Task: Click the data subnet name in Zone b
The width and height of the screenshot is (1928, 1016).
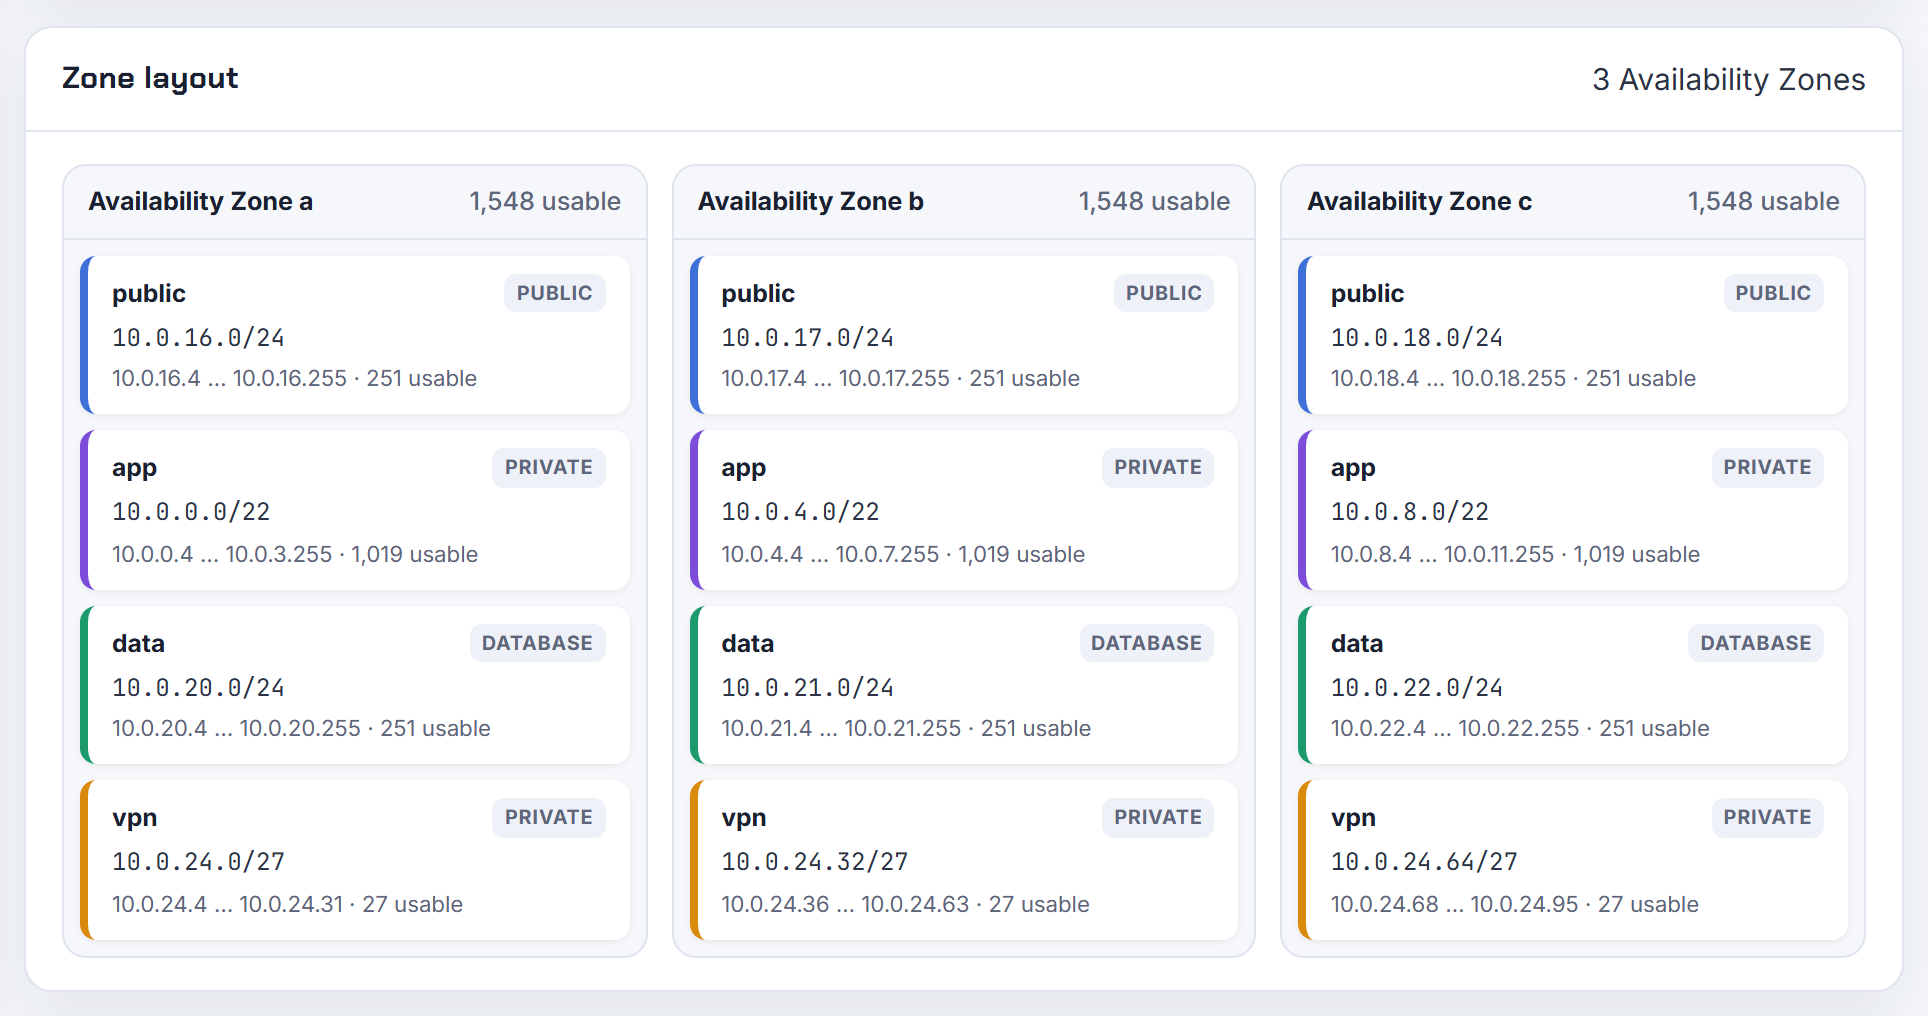Action: coord(748,643)
